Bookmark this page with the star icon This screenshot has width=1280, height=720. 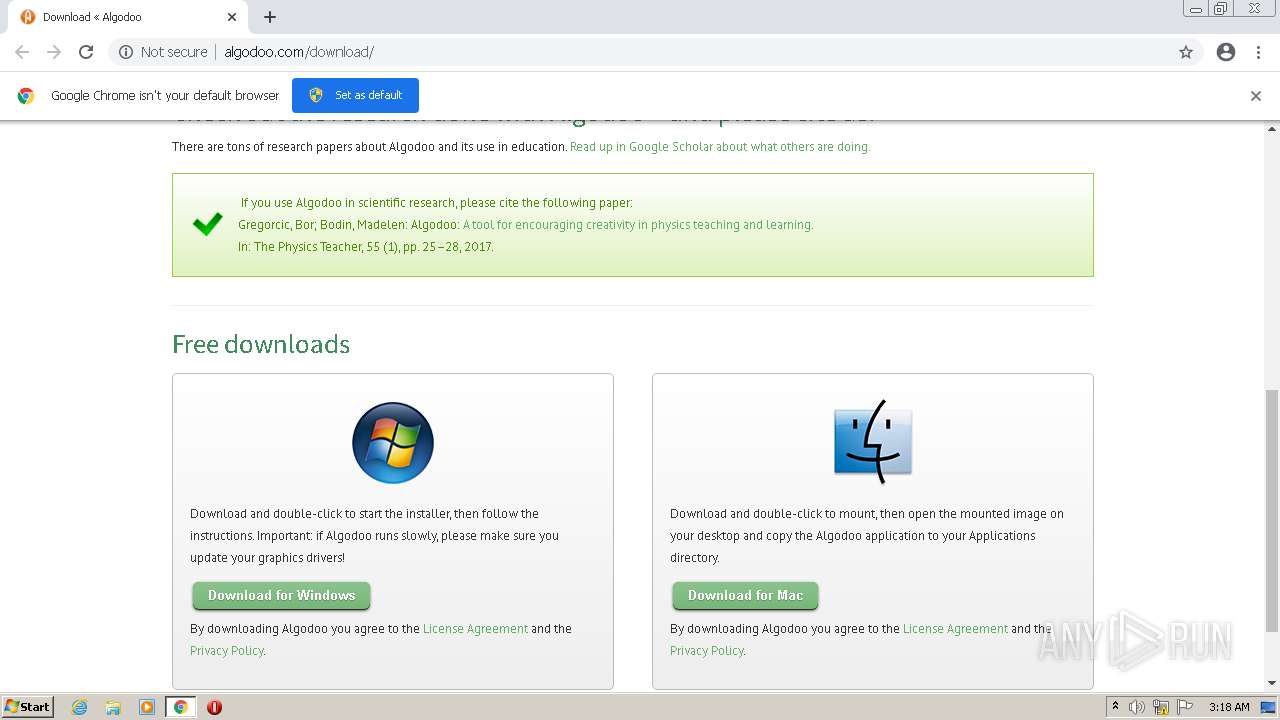(1186, 52)
